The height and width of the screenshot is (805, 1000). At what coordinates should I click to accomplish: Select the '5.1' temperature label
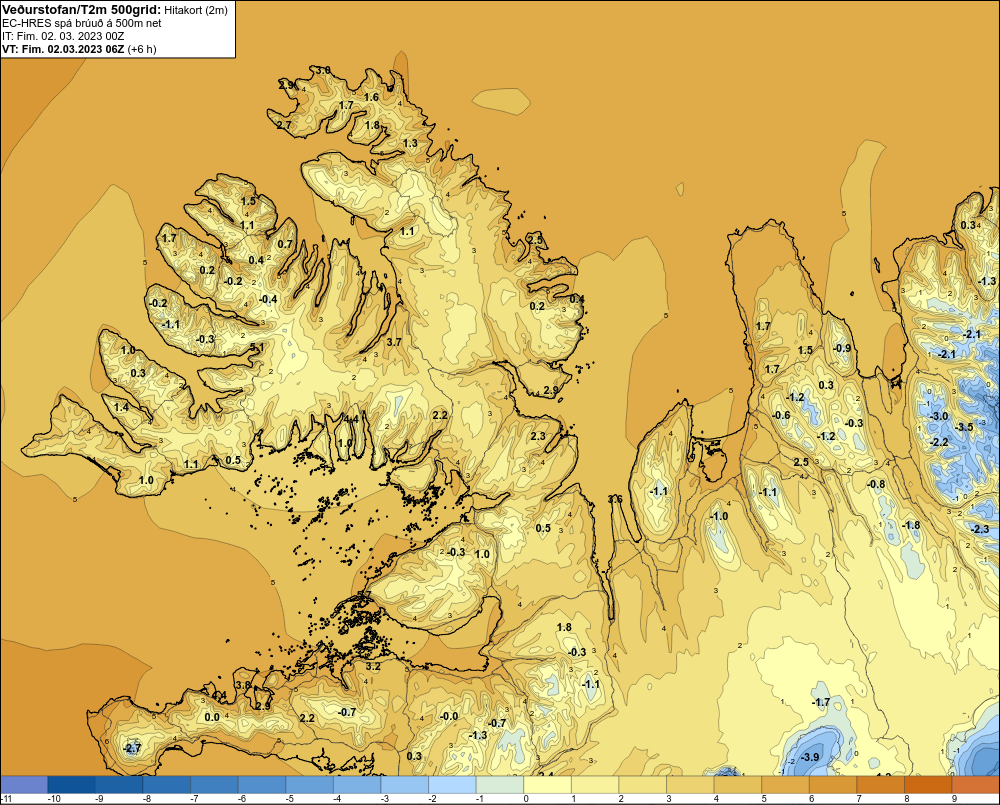[256, 347]
